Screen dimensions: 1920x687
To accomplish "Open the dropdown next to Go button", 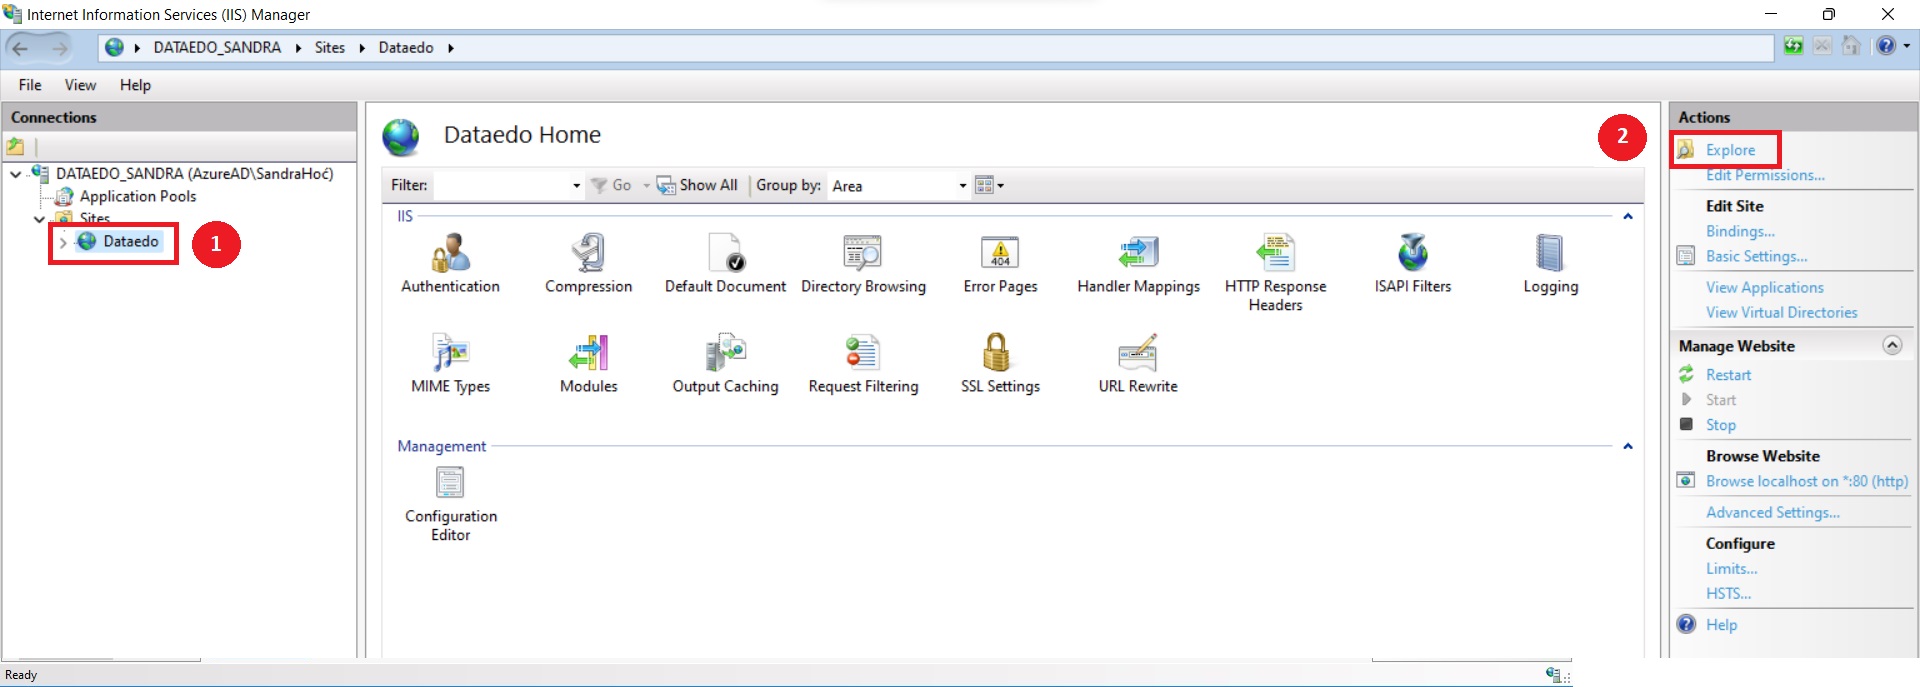I will (x=646, y=185).
